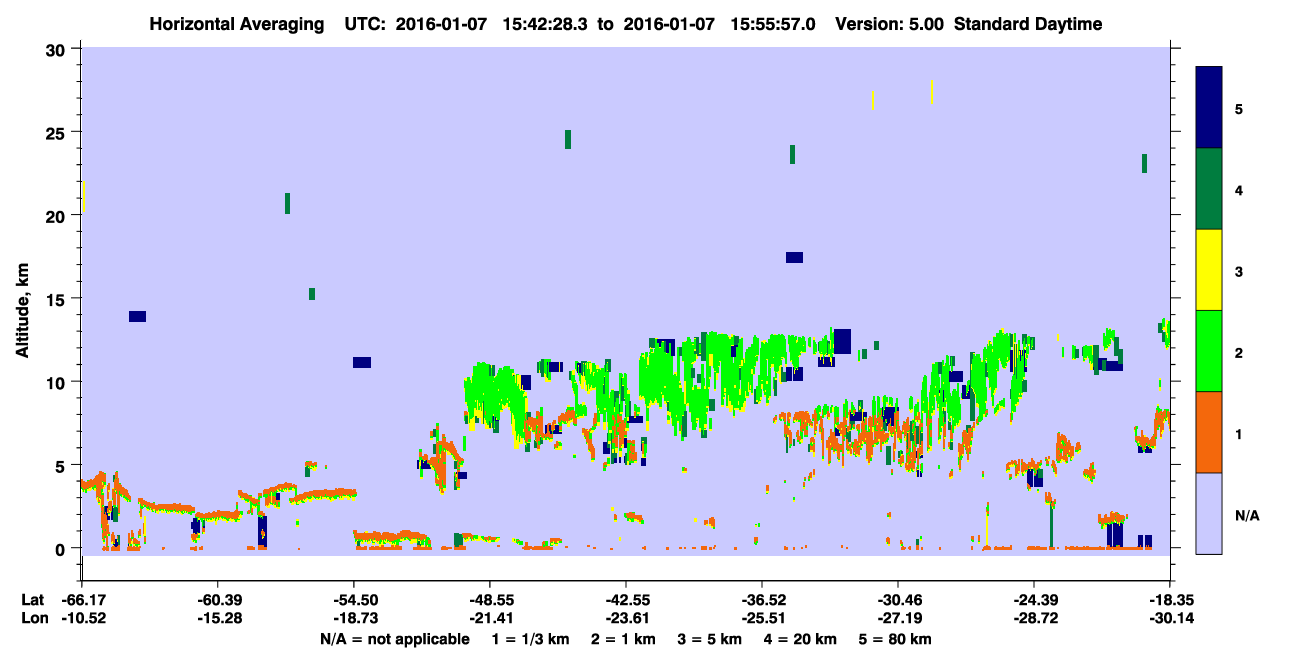1300x667 pixels.
Task: Click latitude value '-30.46'
Action: (x=898, y=600)
